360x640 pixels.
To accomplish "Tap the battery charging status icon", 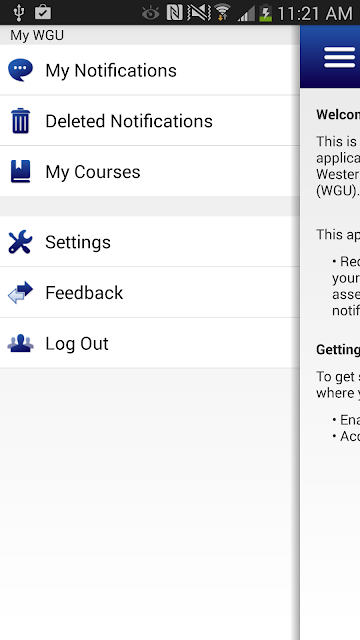I will tap(265, 13).
